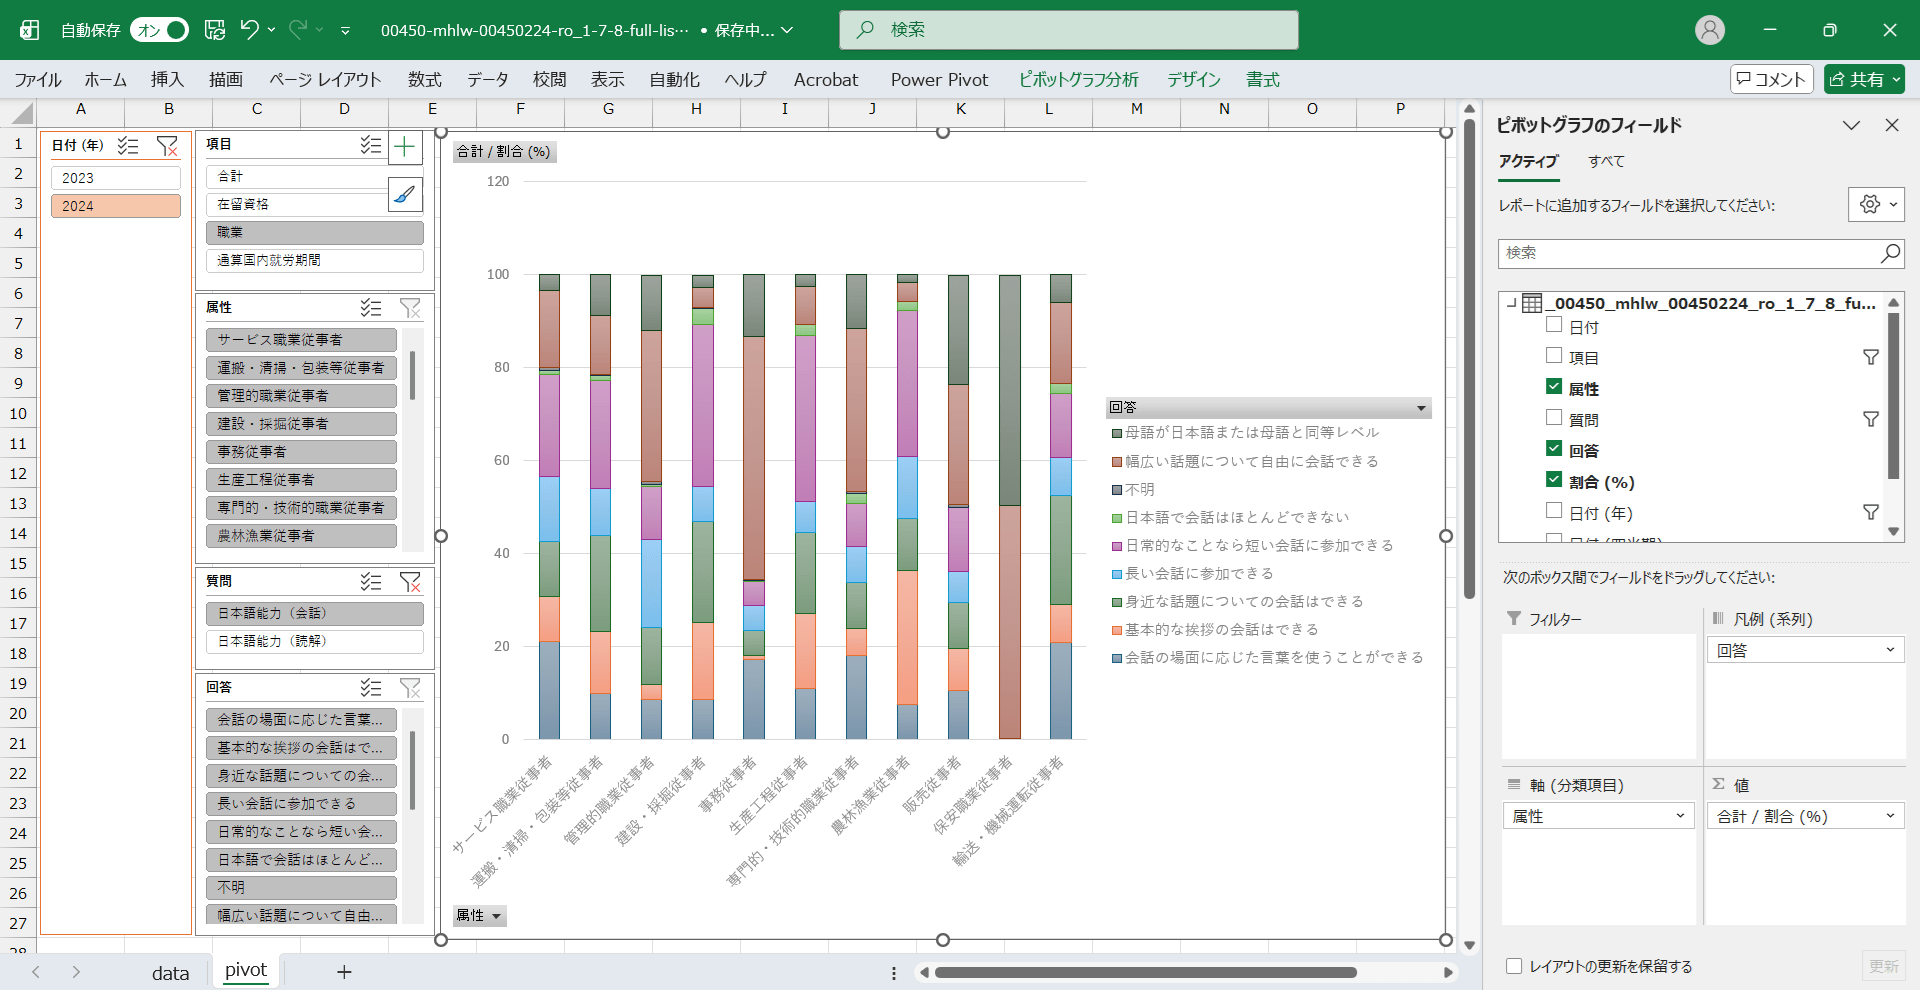Screen dimensions: 1920x990
Task: Clear filter on 日付 (年) slicer
Action: pos(167,146)
